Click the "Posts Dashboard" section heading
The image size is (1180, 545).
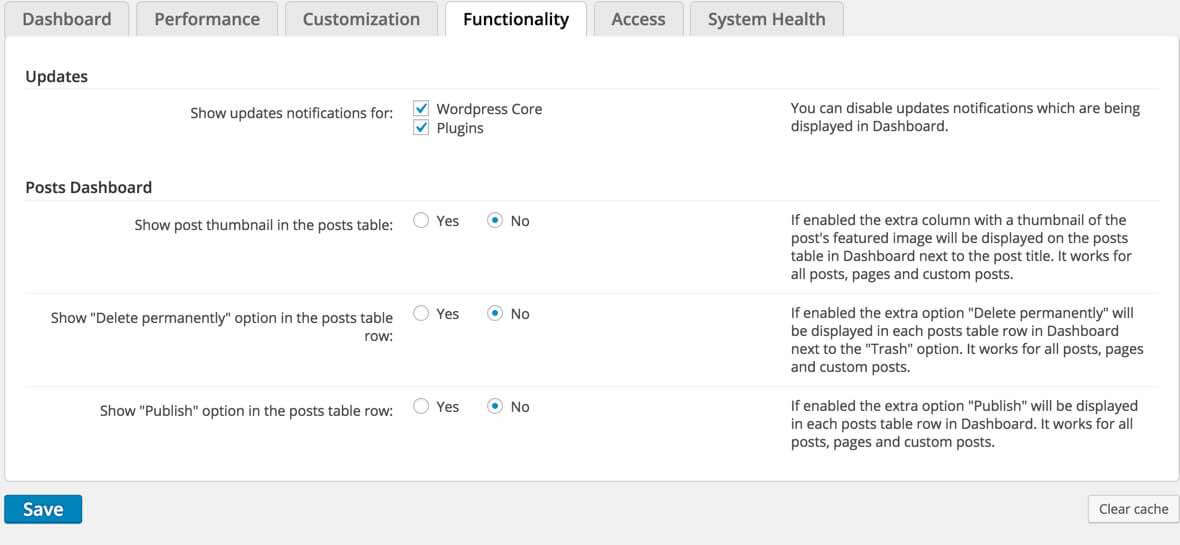[89, 187]
